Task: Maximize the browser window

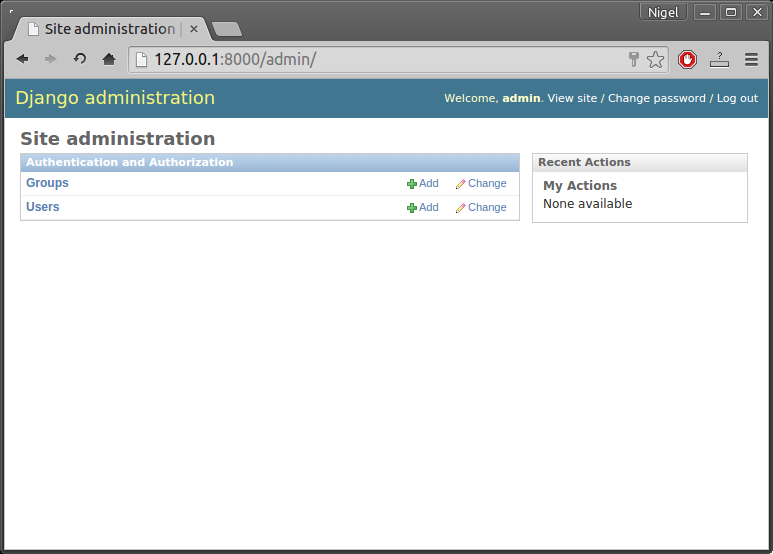Action: tap(731, 12)
